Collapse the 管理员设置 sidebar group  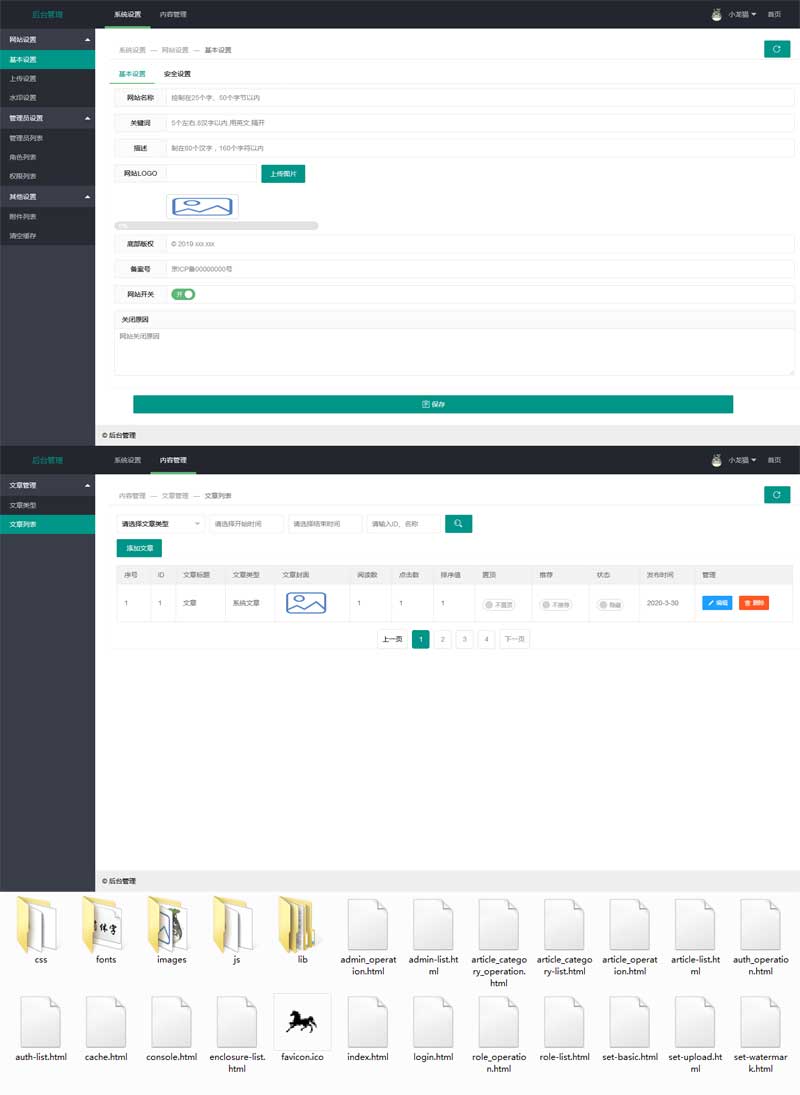pyautogui.click(x=47, y=118)
